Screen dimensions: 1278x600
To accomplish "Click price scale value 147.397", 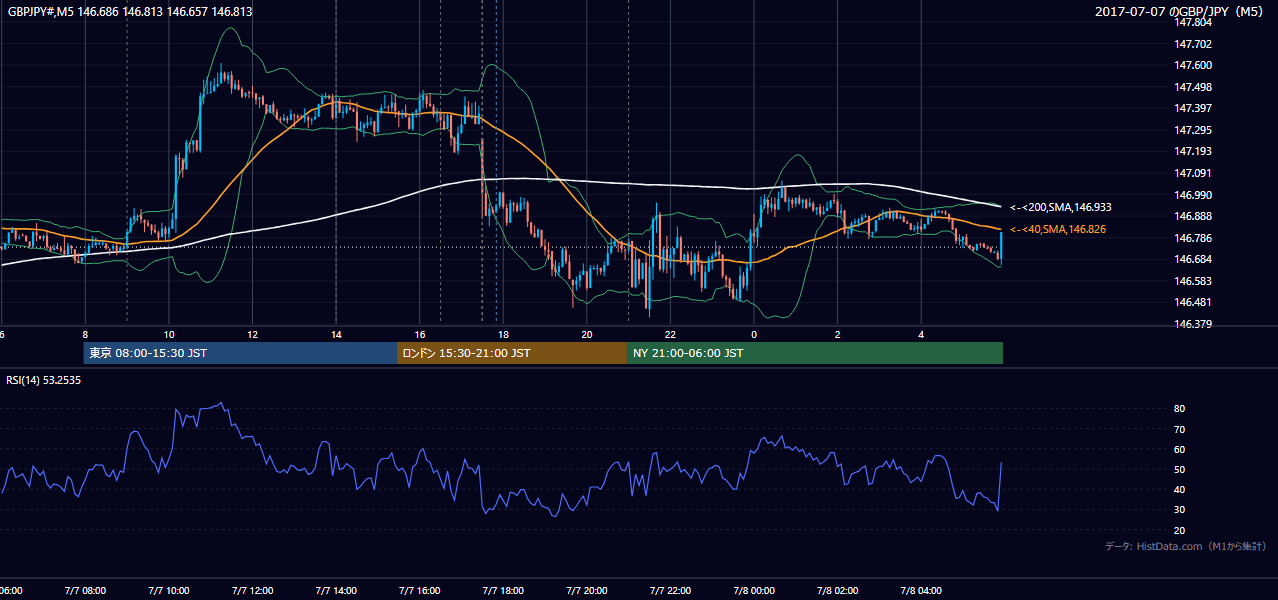I will 1194,108.
